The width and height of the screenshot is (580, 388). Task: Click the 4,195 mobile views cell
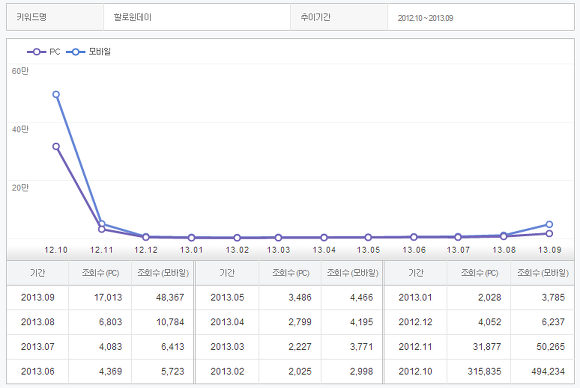pos(352,322)
